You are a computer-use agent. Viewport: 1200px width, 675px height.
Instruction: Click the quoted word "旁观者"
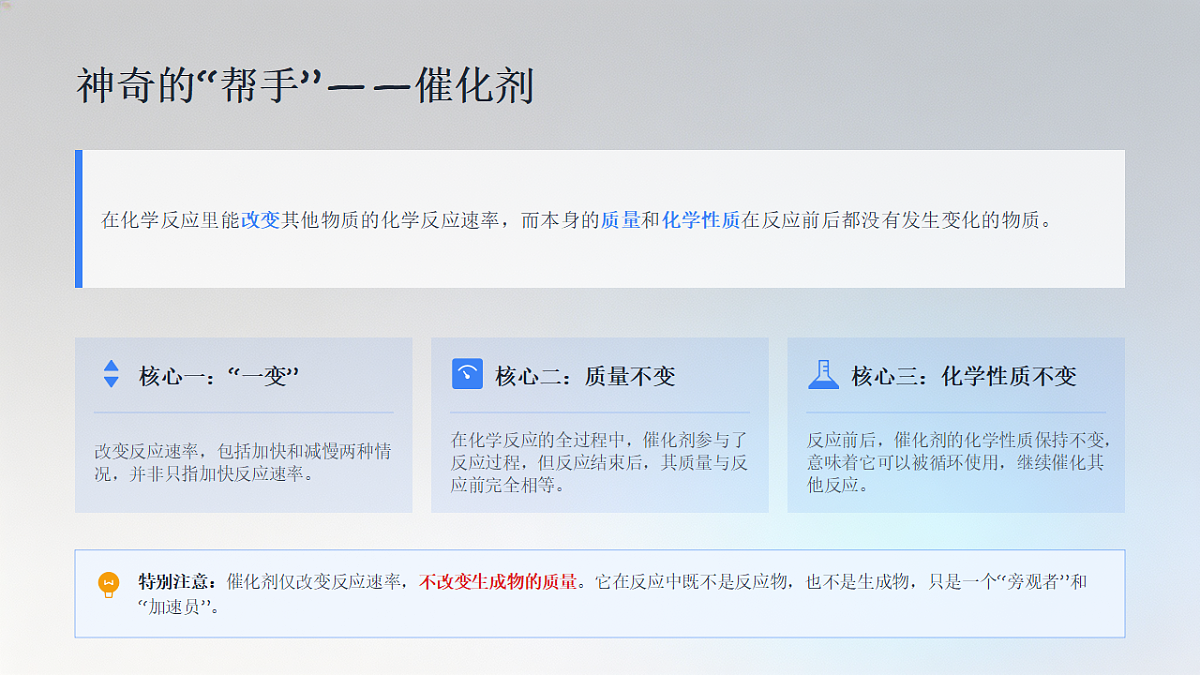click(1033, 581)
